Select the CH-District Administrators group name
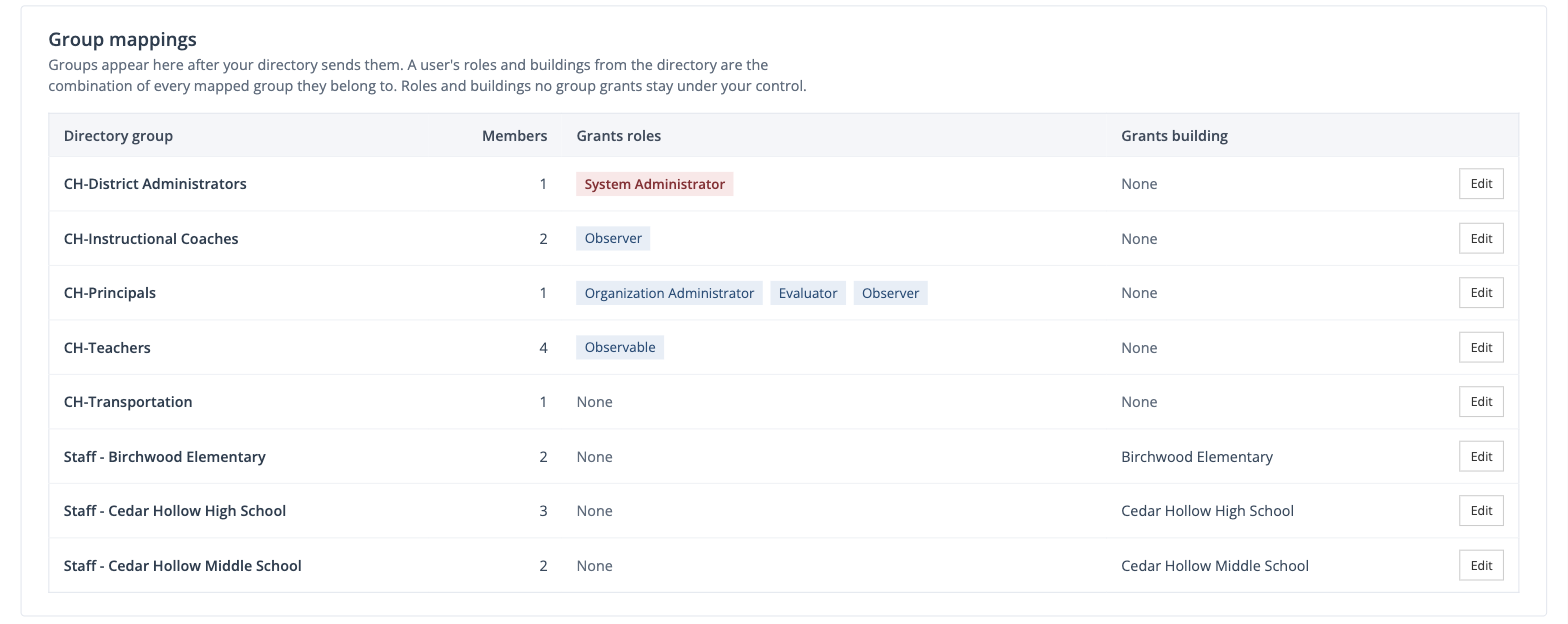Image resolution: width=1568 pixels, height=624 pixels. [155, 184]
